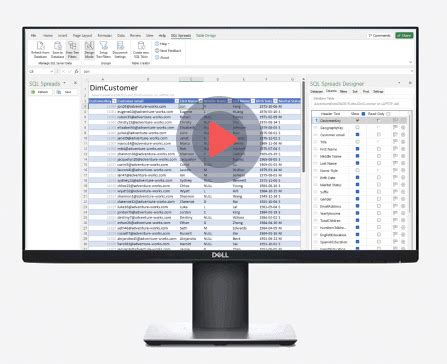Image resolution: width=447 pixels, height=364 pixels.
Task: Click the Send Feedback ribbon item
Action: [168, 51]
